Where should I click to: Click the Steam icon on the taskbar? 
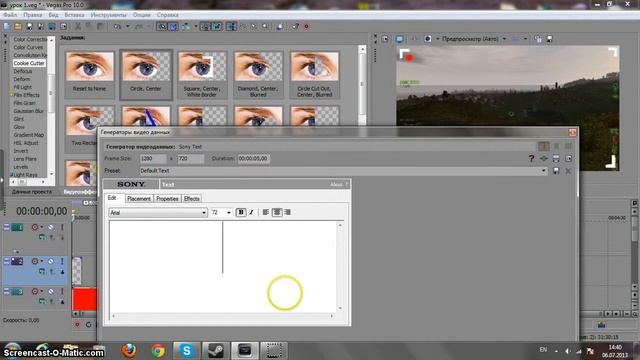[x=216, y=350]
